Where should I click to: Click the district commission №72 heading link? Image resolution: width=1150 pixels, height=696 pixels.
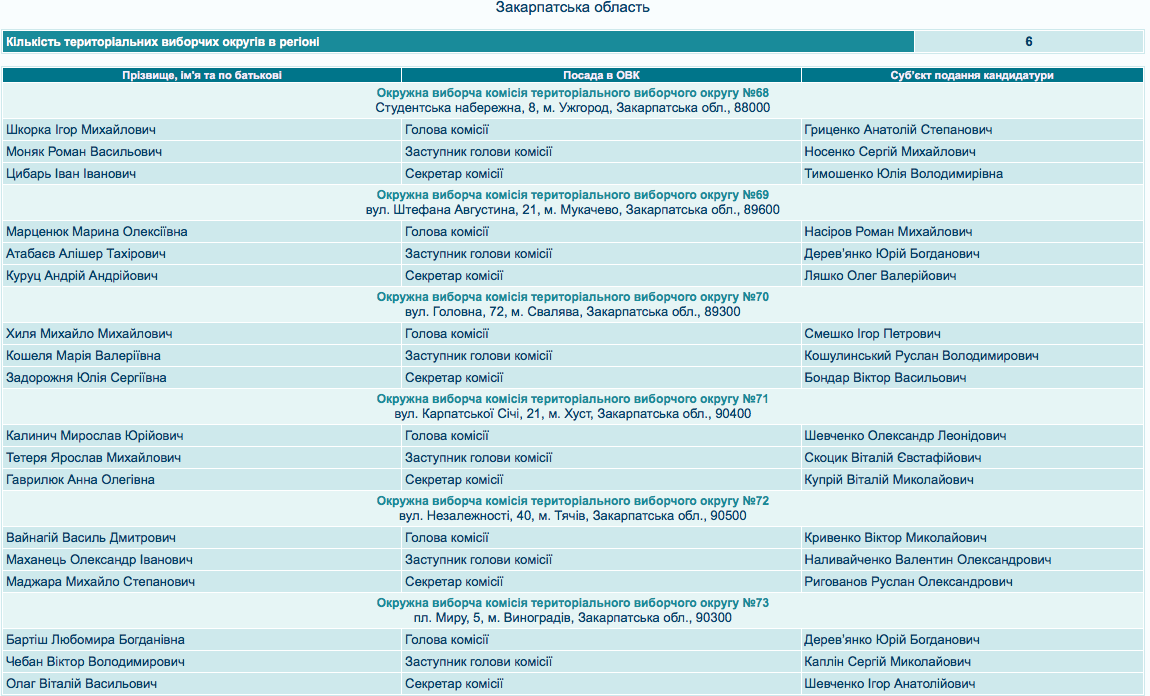point(572,501)
